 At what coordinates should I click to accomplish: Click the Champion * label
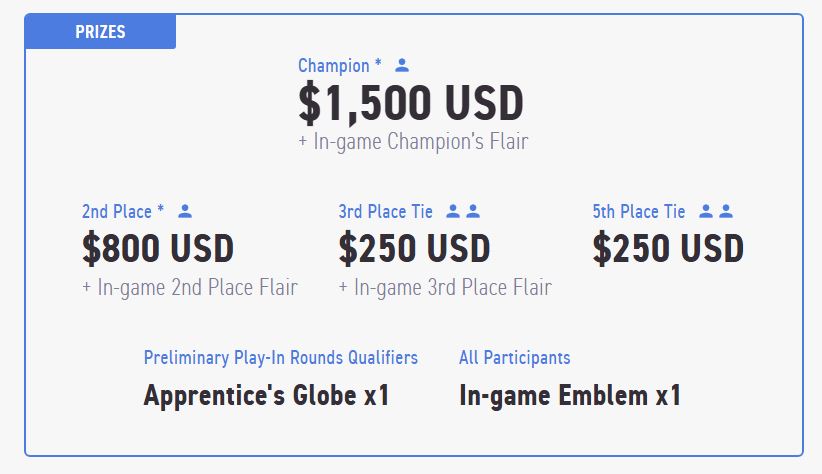click(340, 66)
